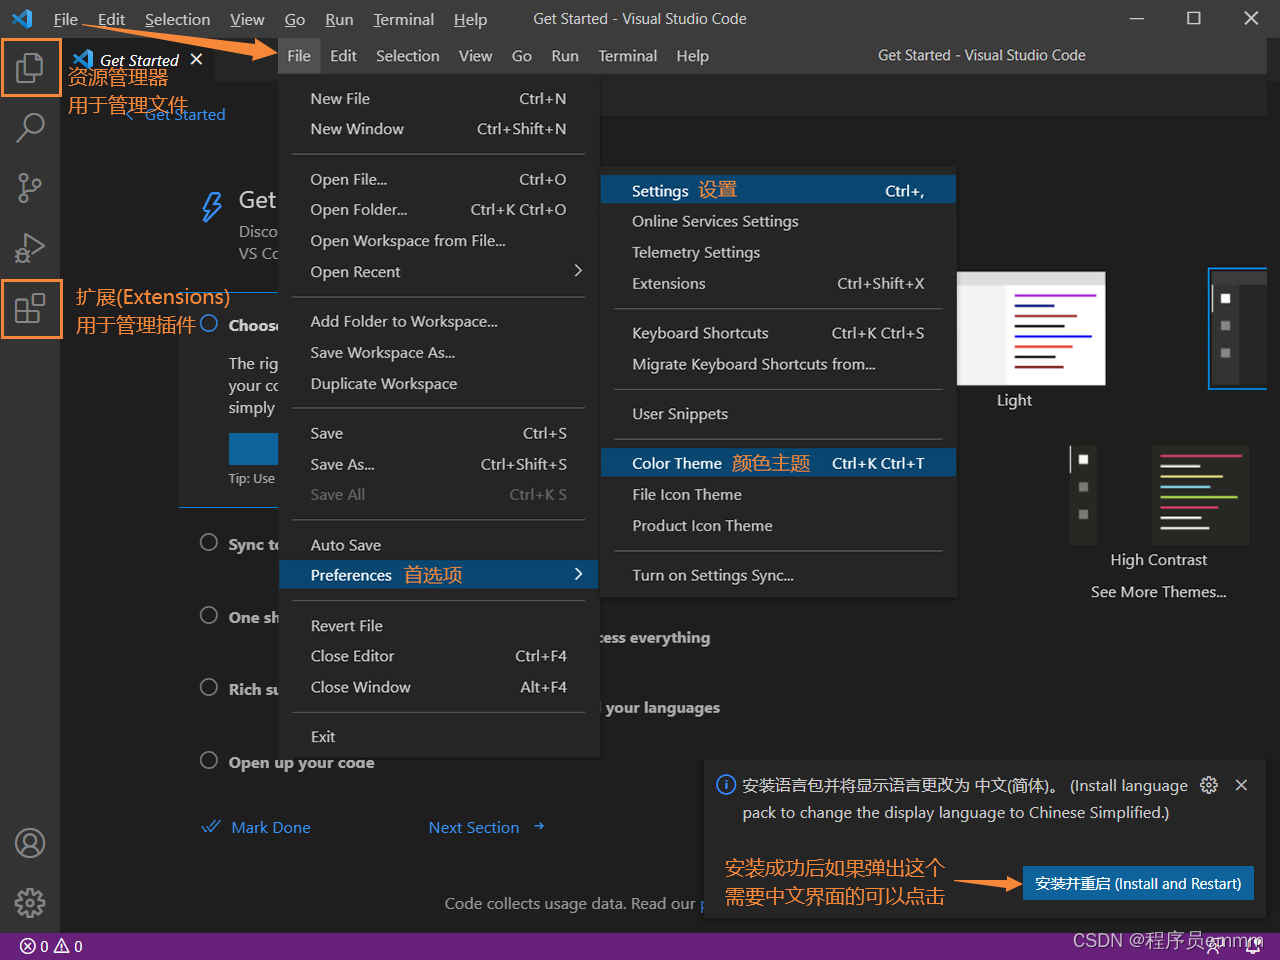Click the Install and Restart button
Screen dimensions: 1280x960
[1138, 883]
